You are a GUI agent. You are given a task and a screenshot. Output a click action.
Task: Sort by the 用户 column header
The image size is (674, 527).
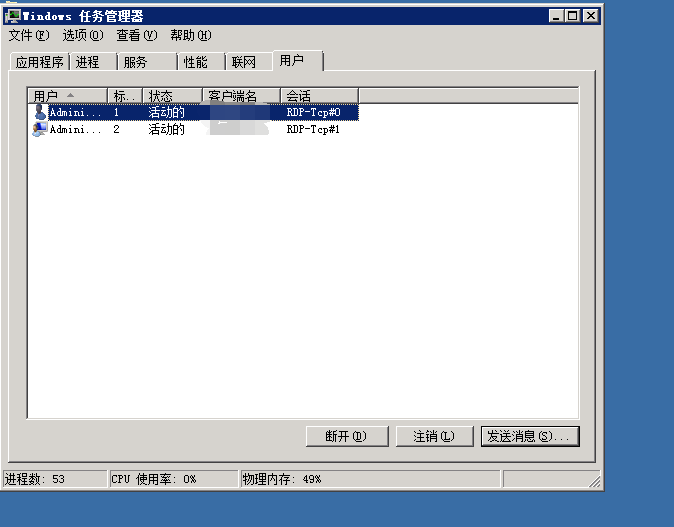coord(67,95)
